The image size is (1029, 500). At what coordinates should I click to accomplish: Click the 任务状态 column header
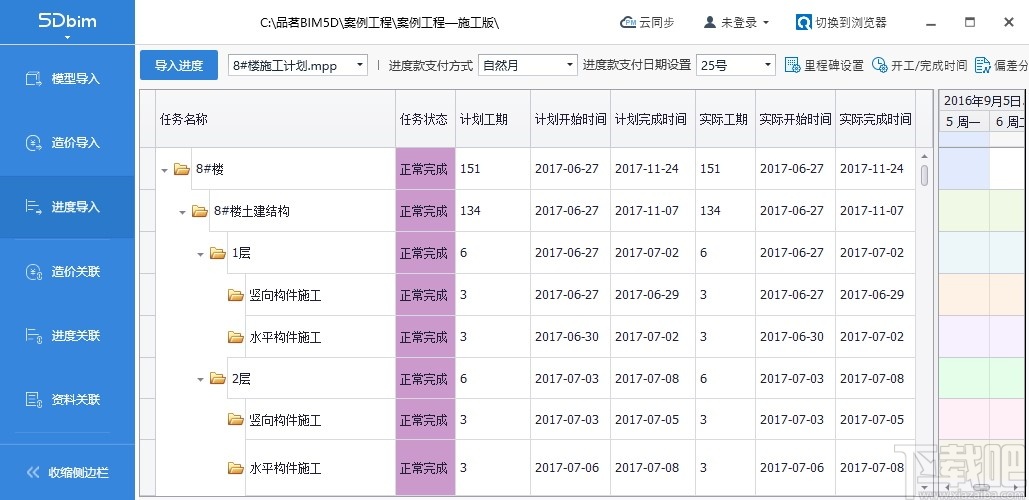pyautogui.click(x=425, y=119)
